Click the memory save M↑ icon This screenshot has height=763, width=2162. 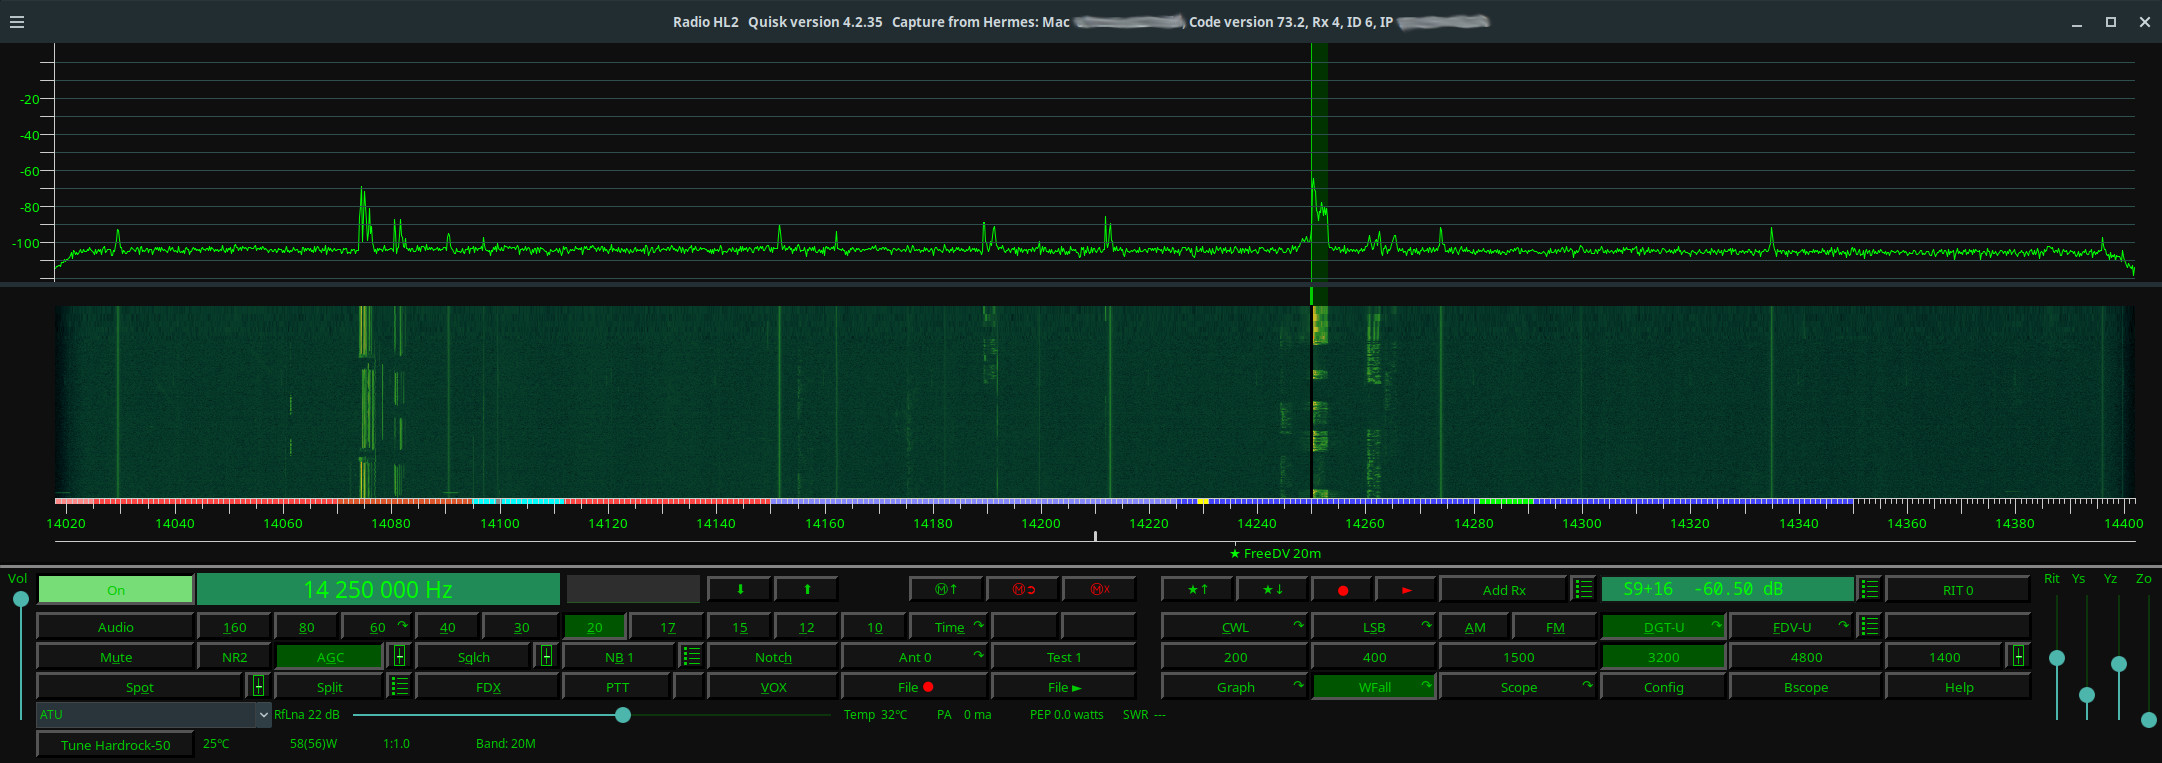point(946,589)
